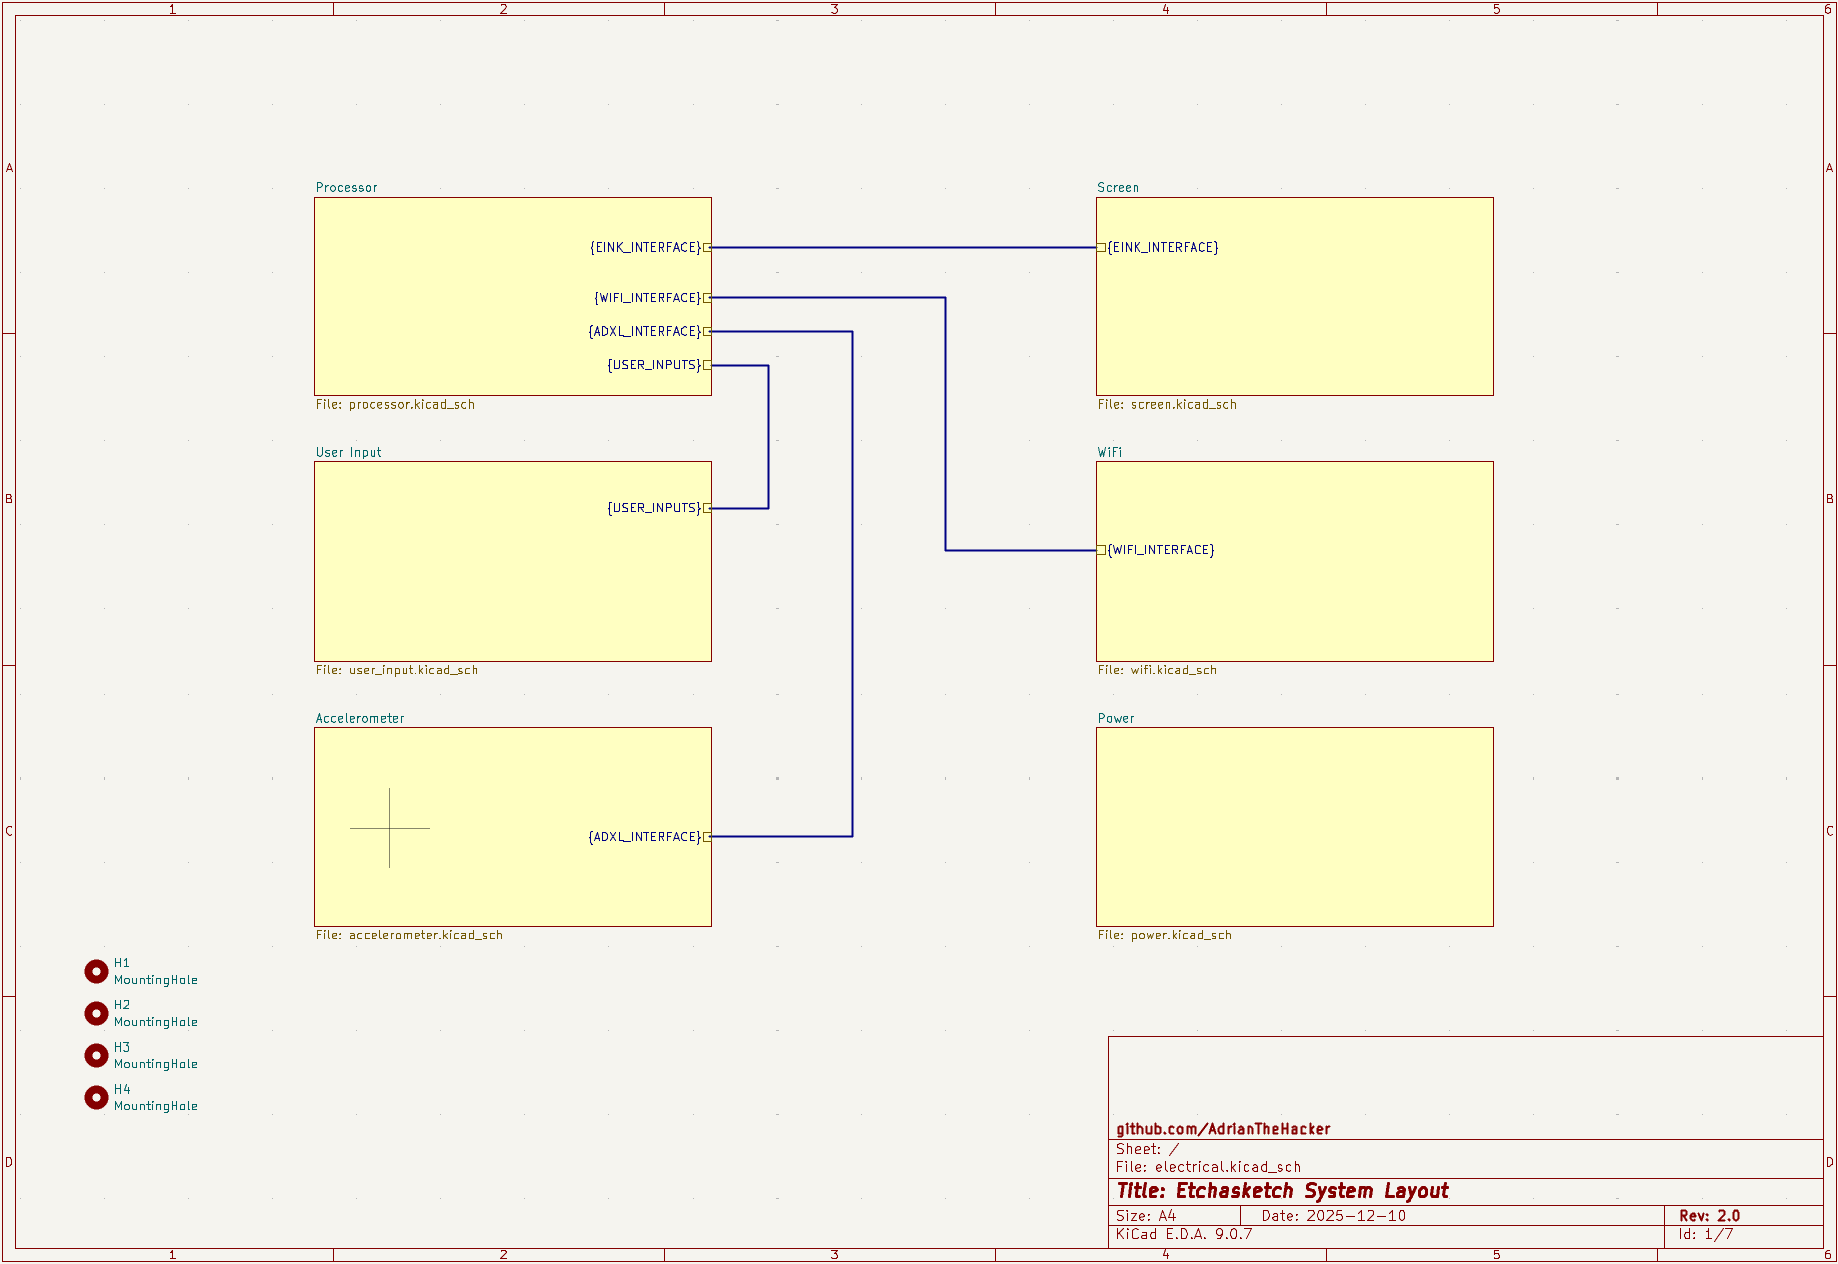The height and width of the screenshot is (1264, 1838).
Task: Click WiFi sheet's {WIFI_INTERFACE} pin
Action: (x=1156, y=550)
